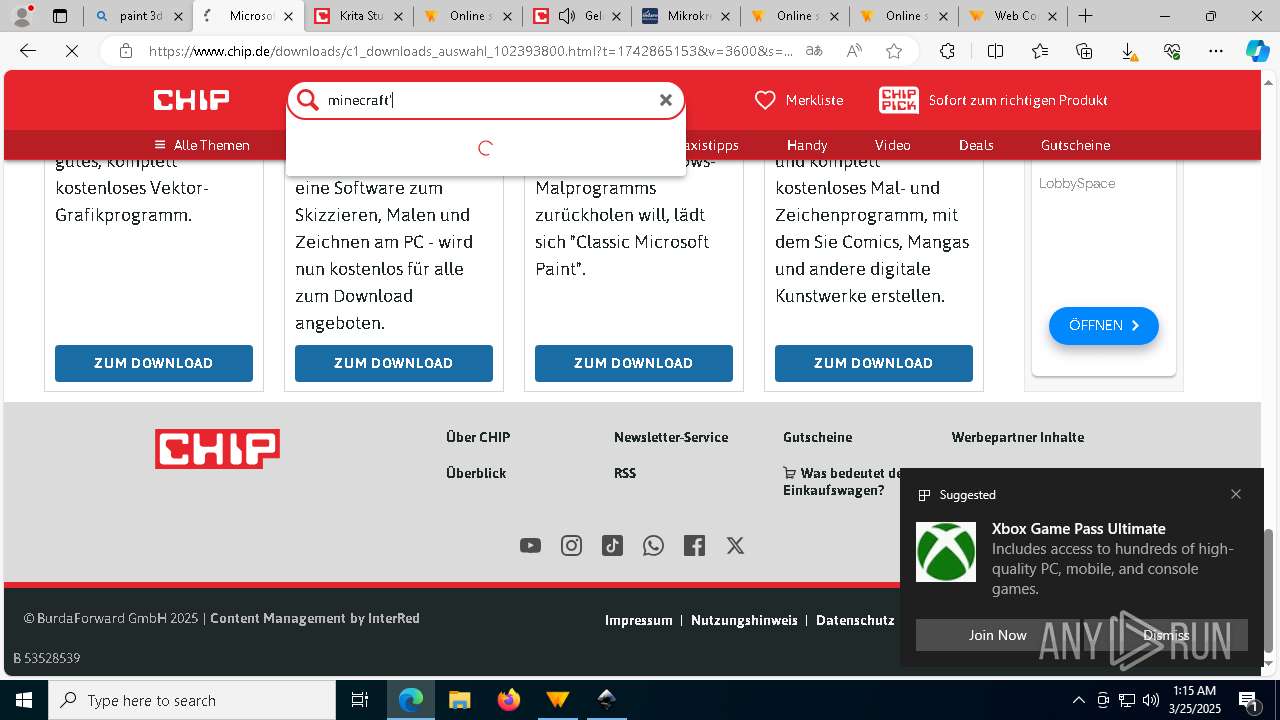Click the CHIP Pick logo icon
The height and width of the screenshot is (720, 1280).
pos(899,100)
